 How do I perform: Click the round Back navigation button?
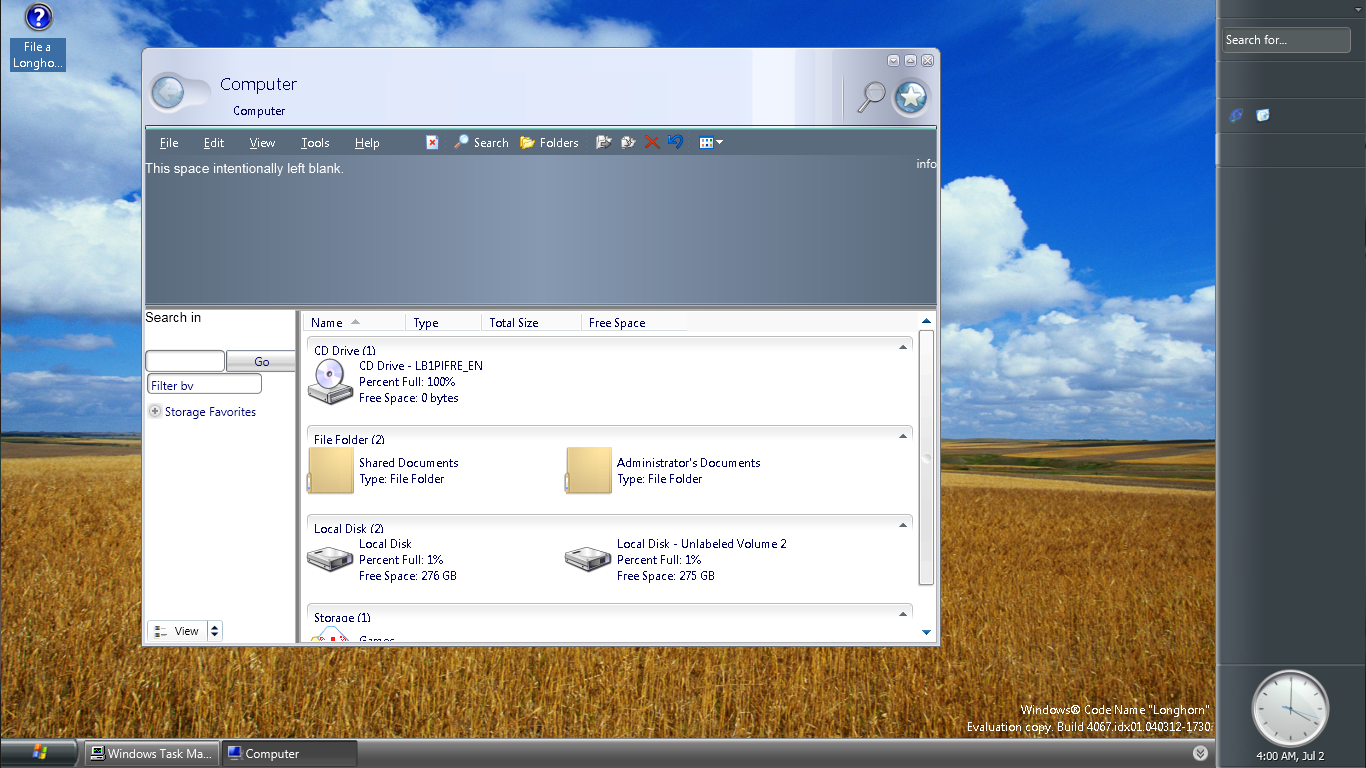pyautogui.click(x=168, y=93)
